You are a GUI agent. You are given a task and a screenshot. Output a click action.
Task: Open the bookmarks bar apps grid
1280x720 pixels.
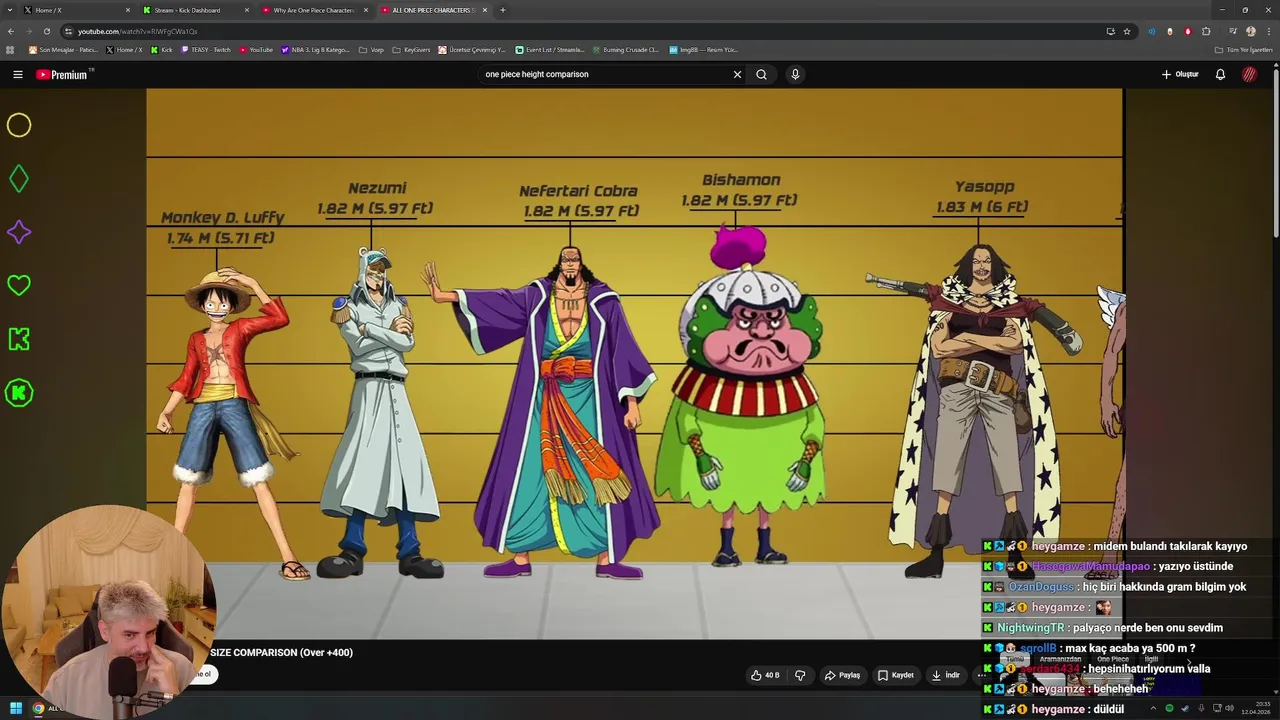tap(10, 49)
